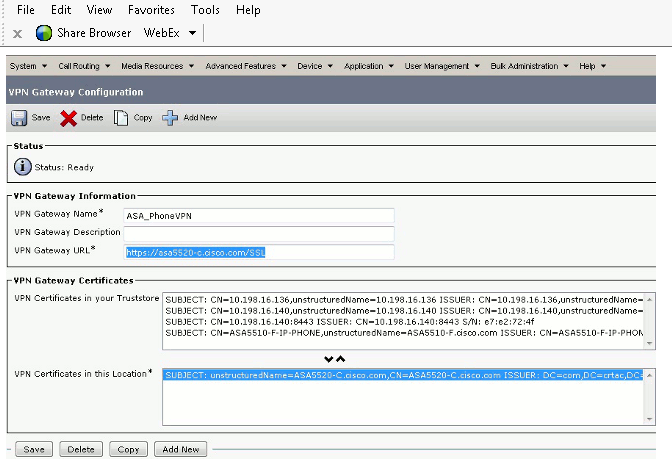Click the Location list scroll-down arrow
The image size is (672, 471).
tap(649, 419)
